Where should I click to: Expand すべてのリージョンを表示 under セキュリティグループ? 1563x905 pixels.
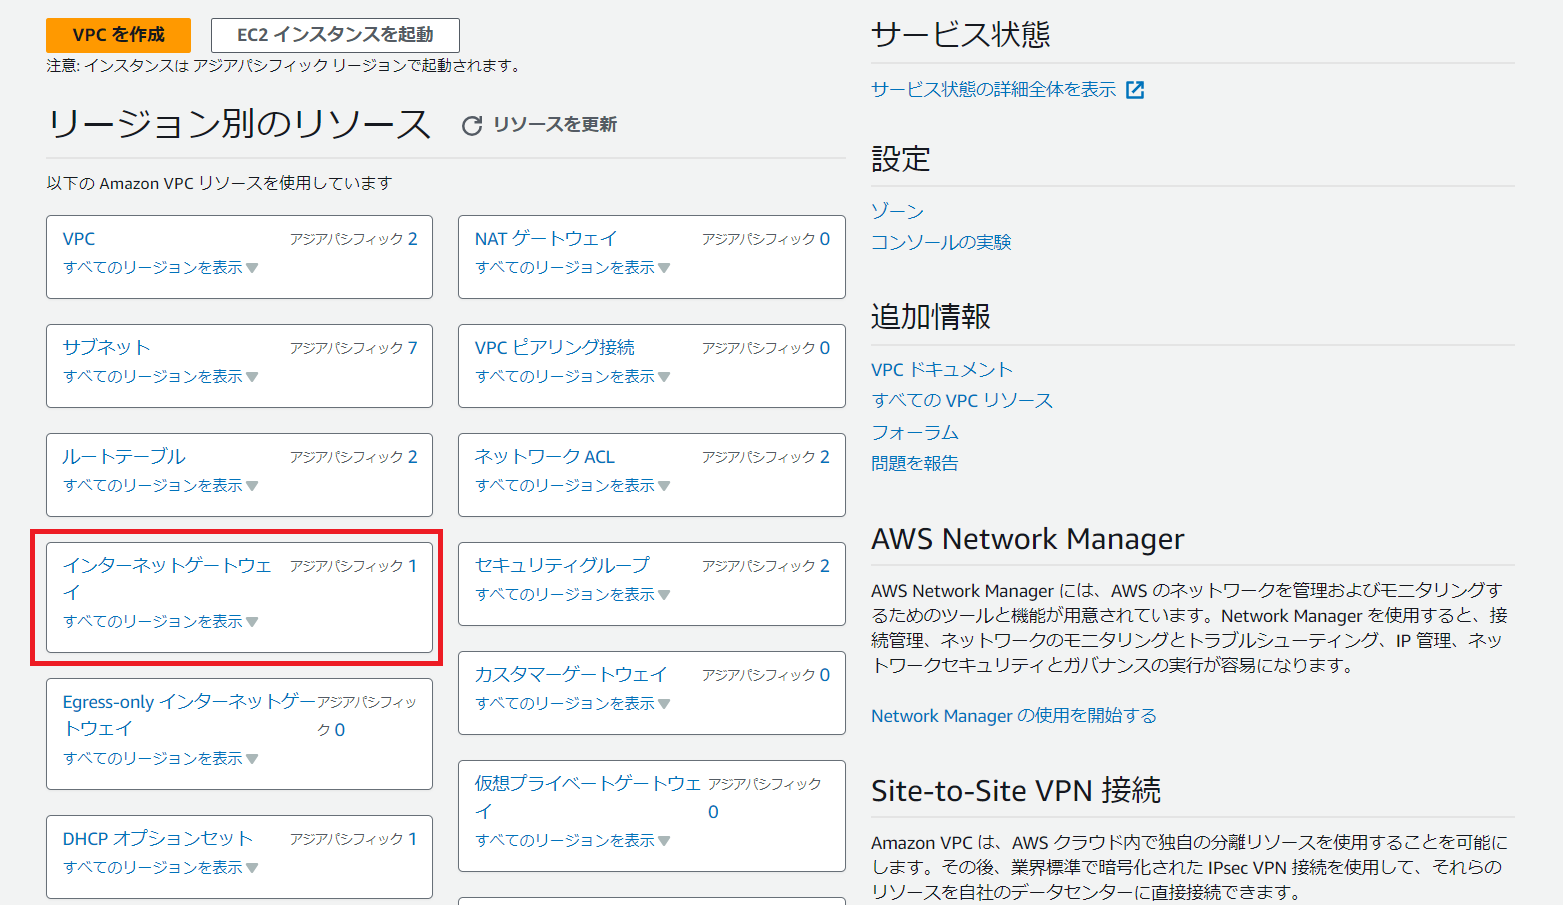pos(572,595)
